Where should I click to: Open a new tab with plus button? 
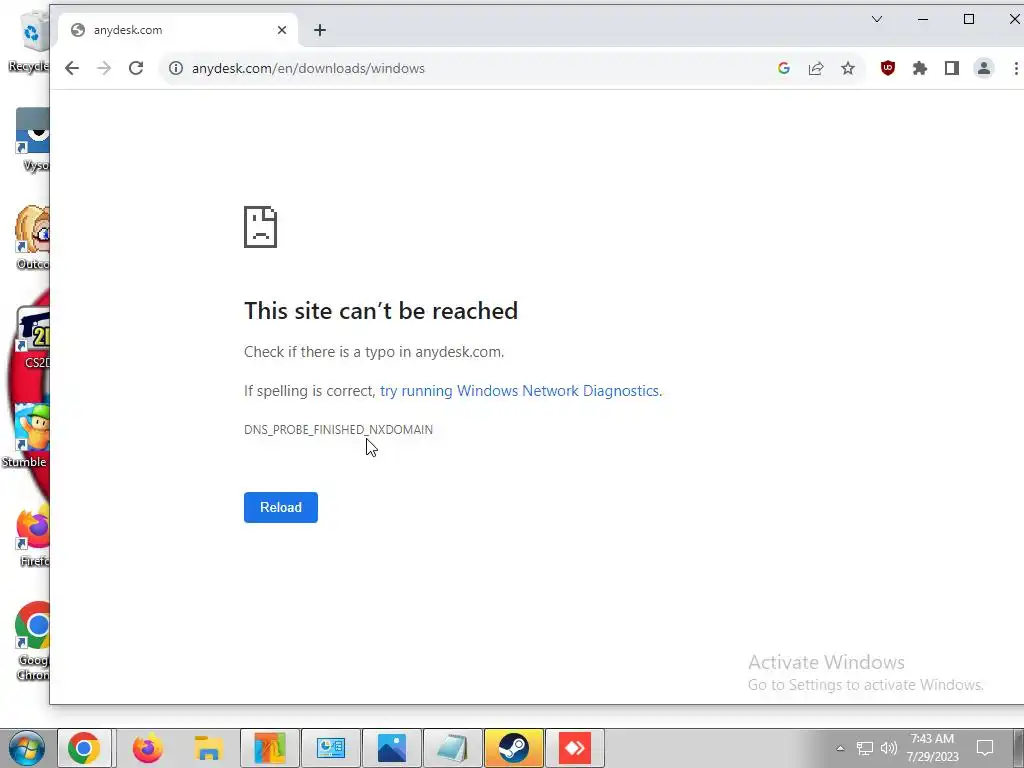pos(319,30)
